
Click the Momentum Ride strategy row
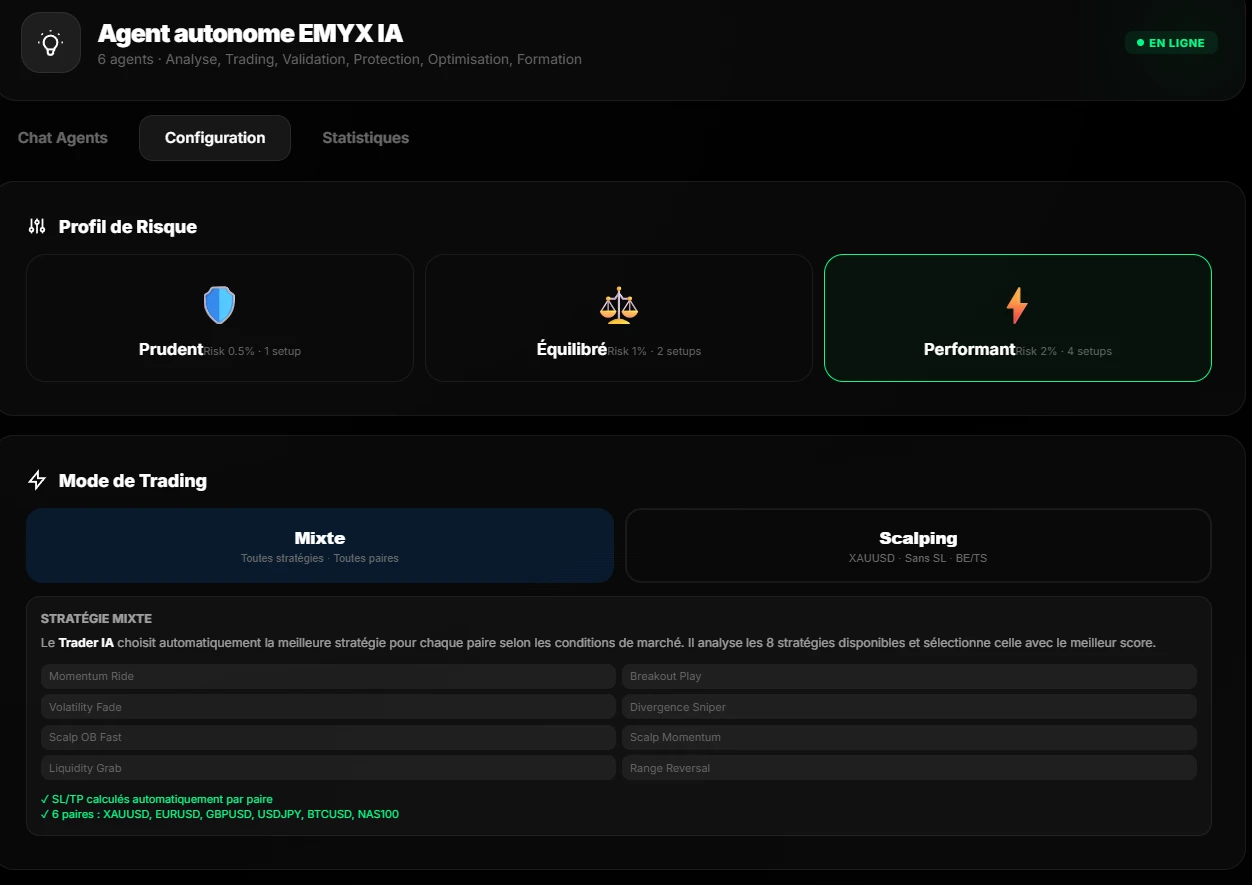click(x=328, y=676)
